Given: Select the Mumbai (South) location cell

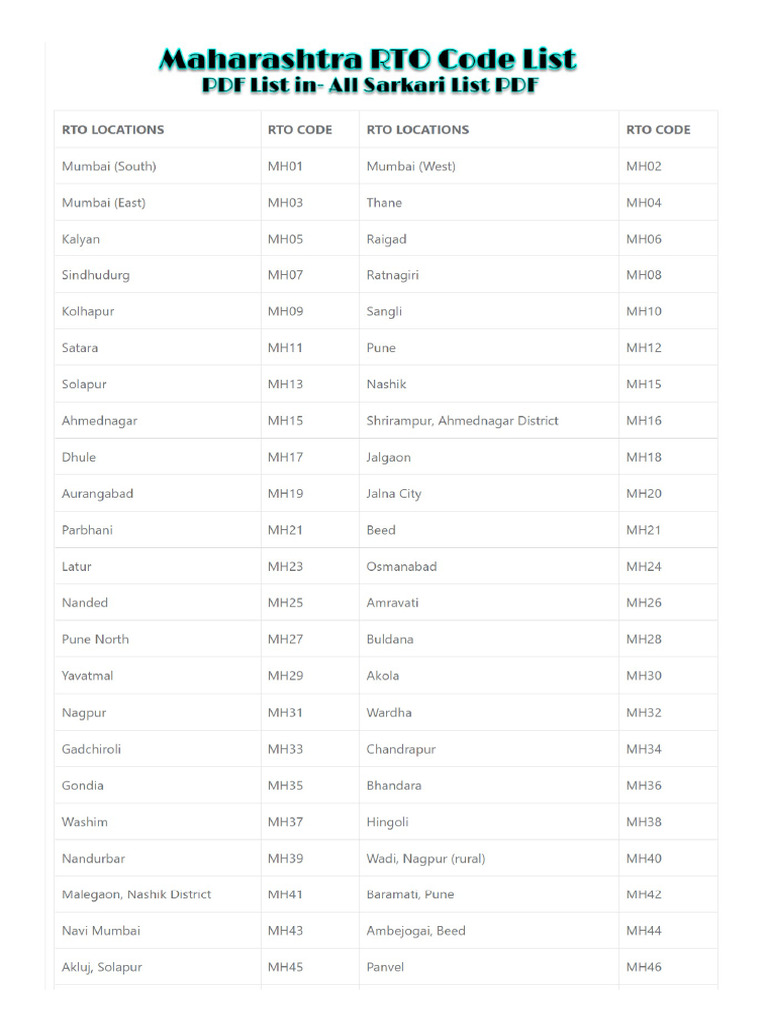Looking at the screenshot, I should coord(109,166).
